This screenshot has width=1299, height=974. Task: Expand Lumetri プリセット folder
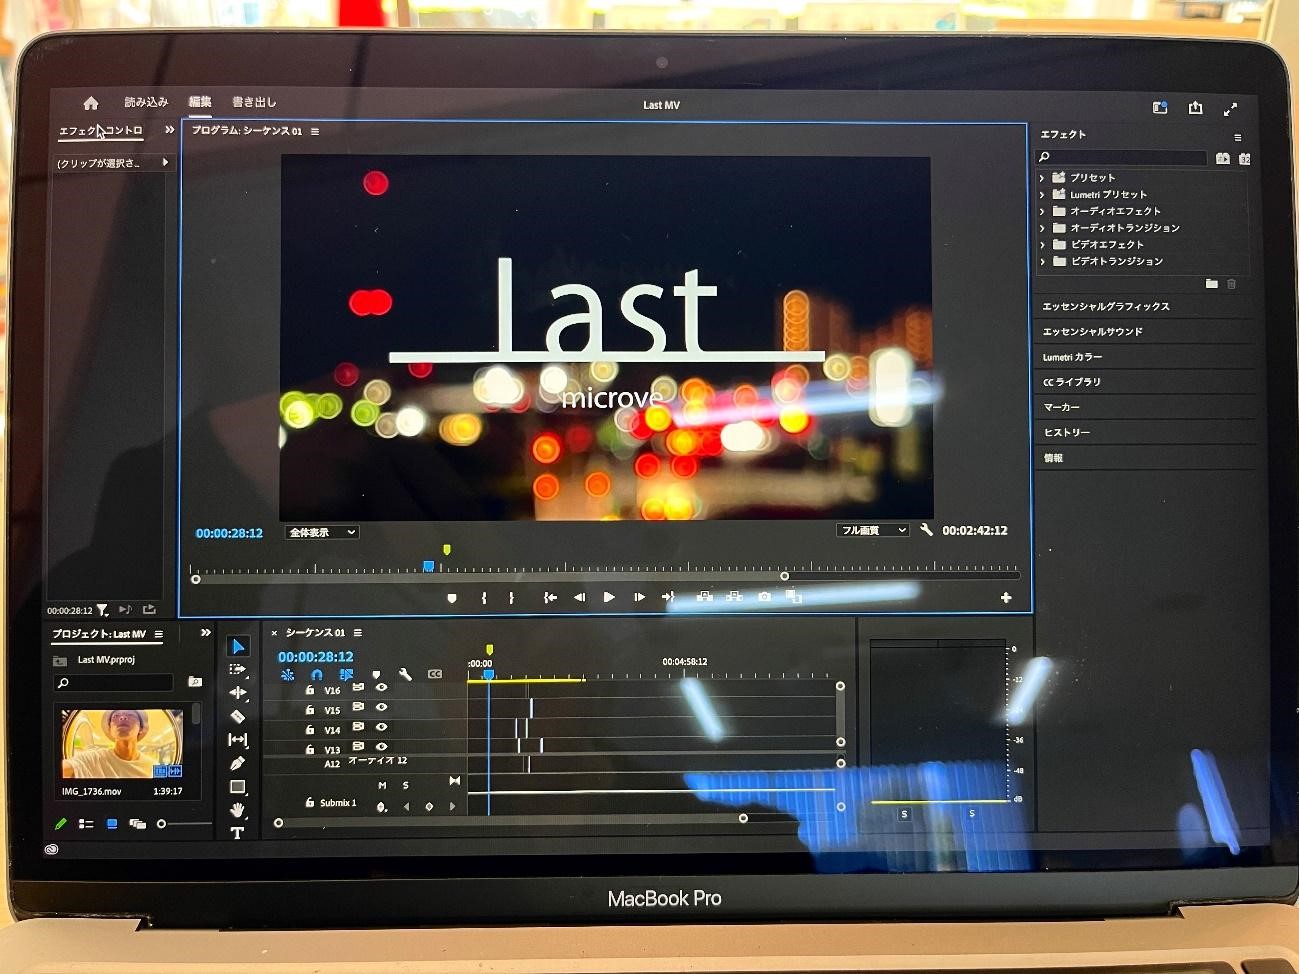1042,195
